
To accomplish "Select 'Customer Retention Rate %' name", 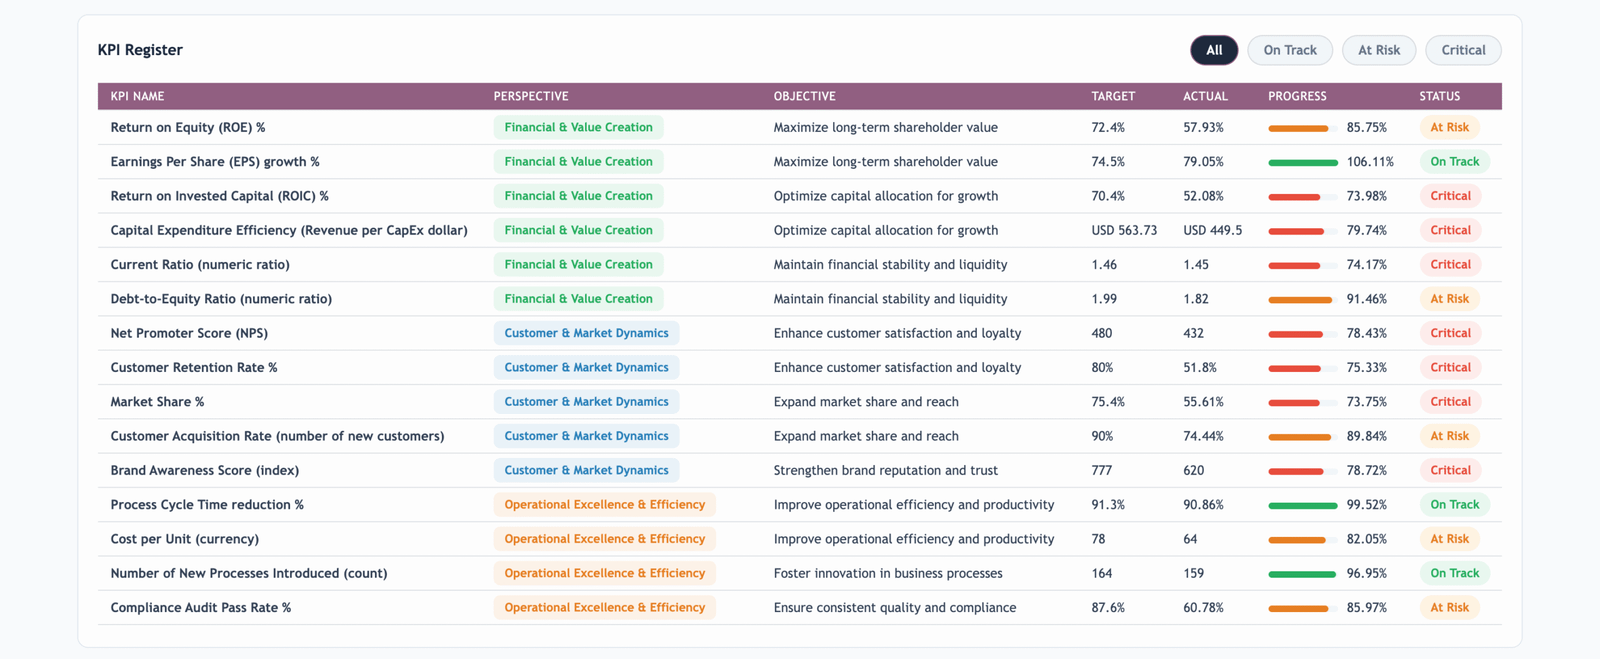I will (194, 367).
